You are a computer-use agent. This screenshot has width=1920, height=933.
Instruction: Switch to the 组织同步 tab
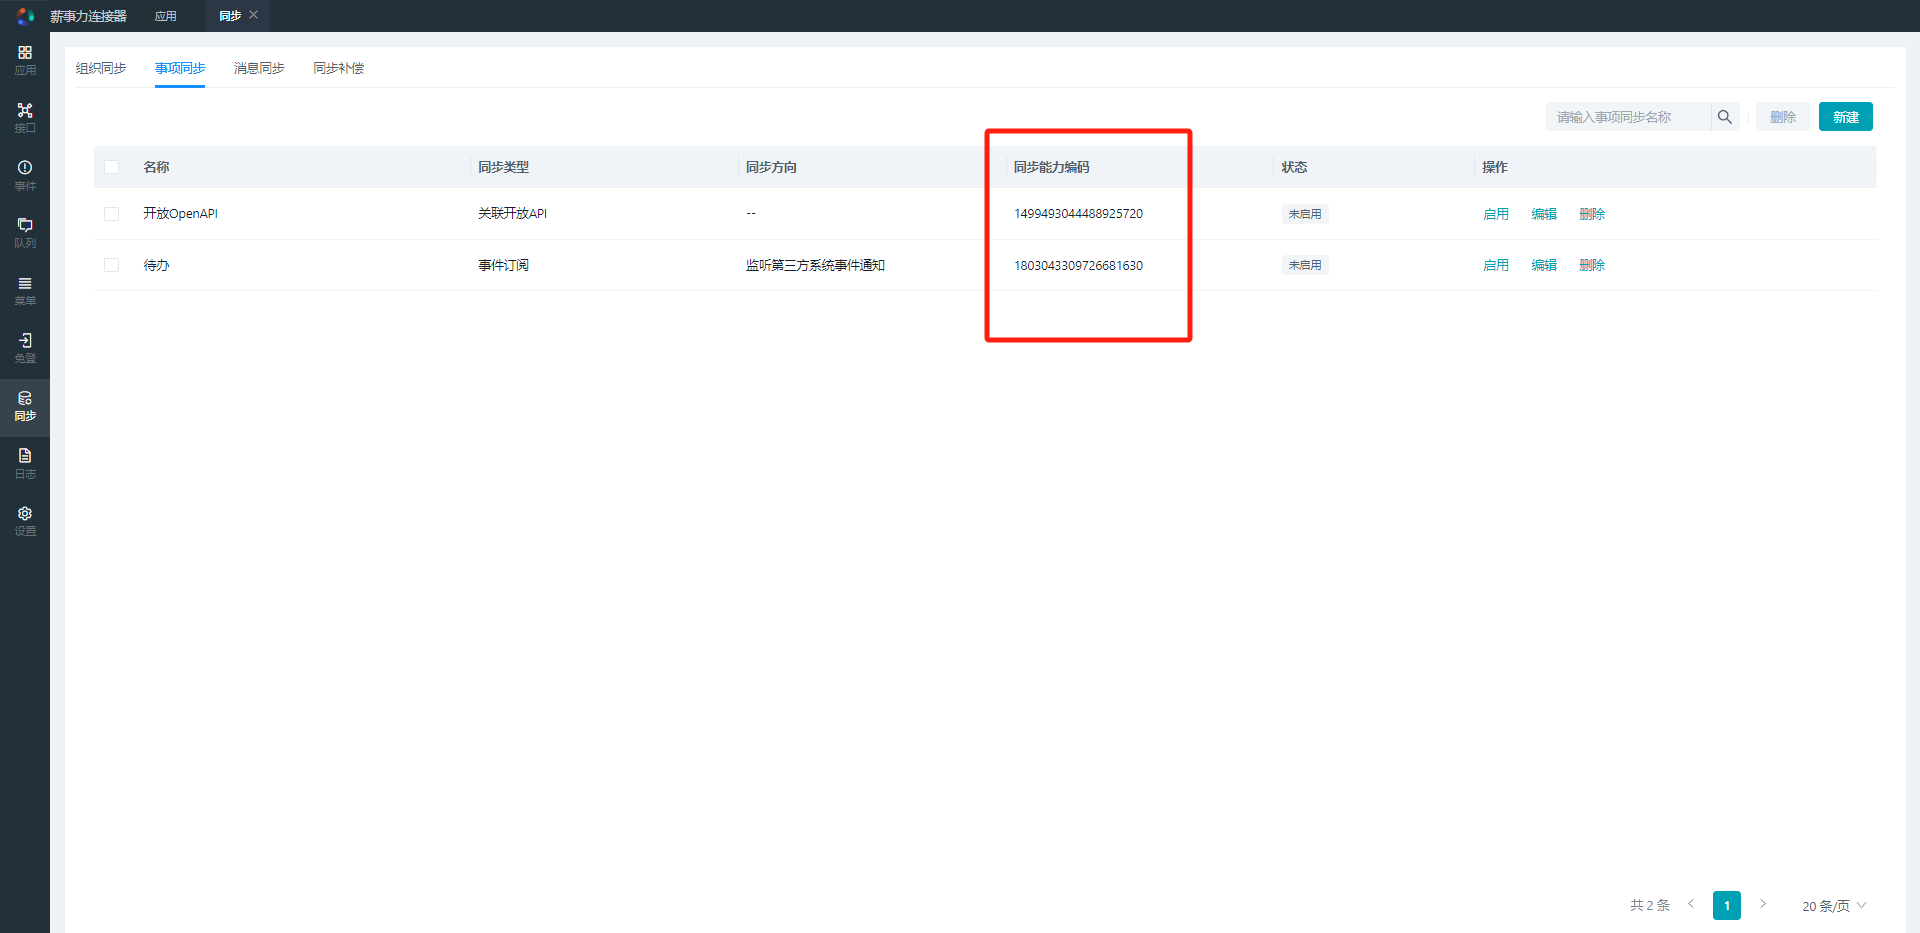(101, 68)
